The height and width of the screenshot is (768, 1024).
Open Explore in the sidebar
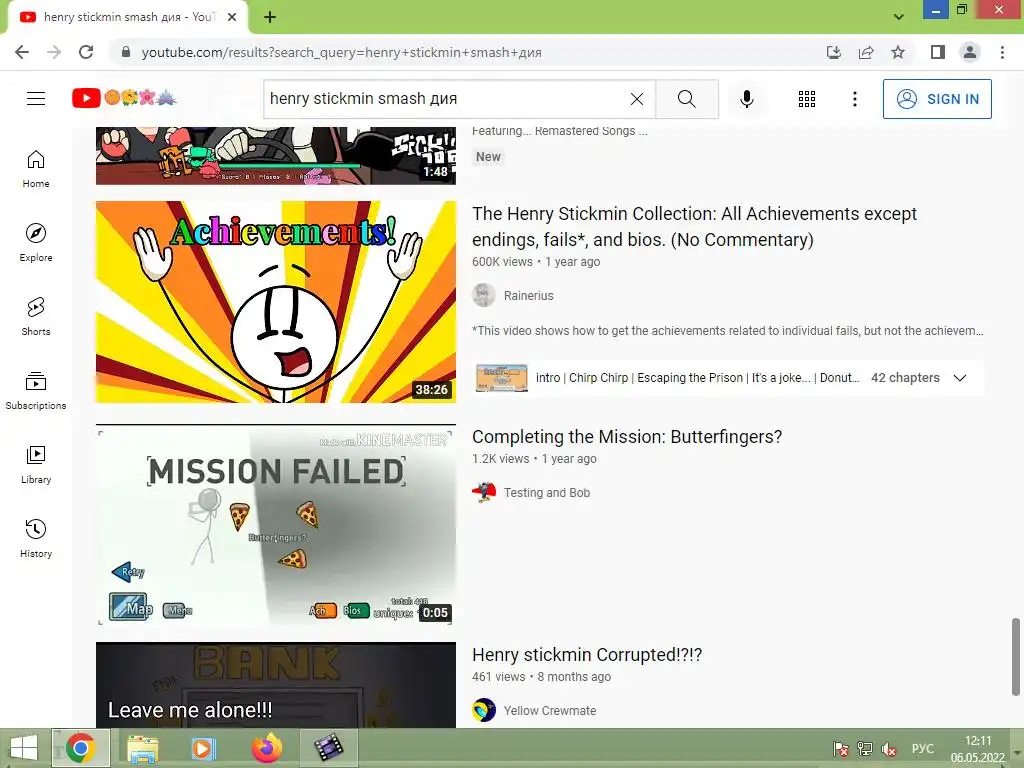pyautogui.click(x=36, y=243)
